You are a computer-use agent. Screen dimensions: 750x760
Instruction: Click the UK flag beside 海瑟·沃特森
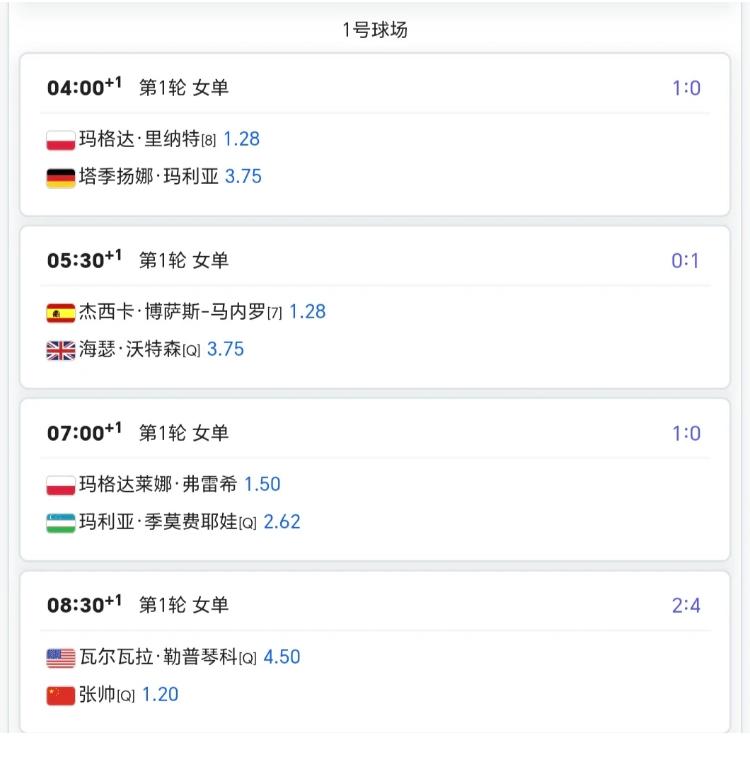[x=61, y=350]
